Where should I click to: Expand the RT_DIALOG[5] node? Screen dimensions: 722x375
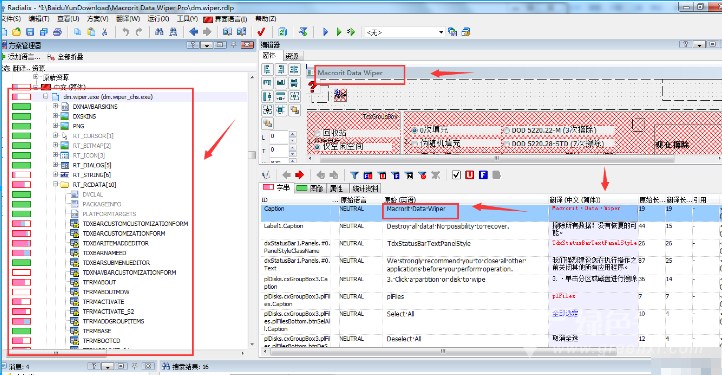pos(55,165)
